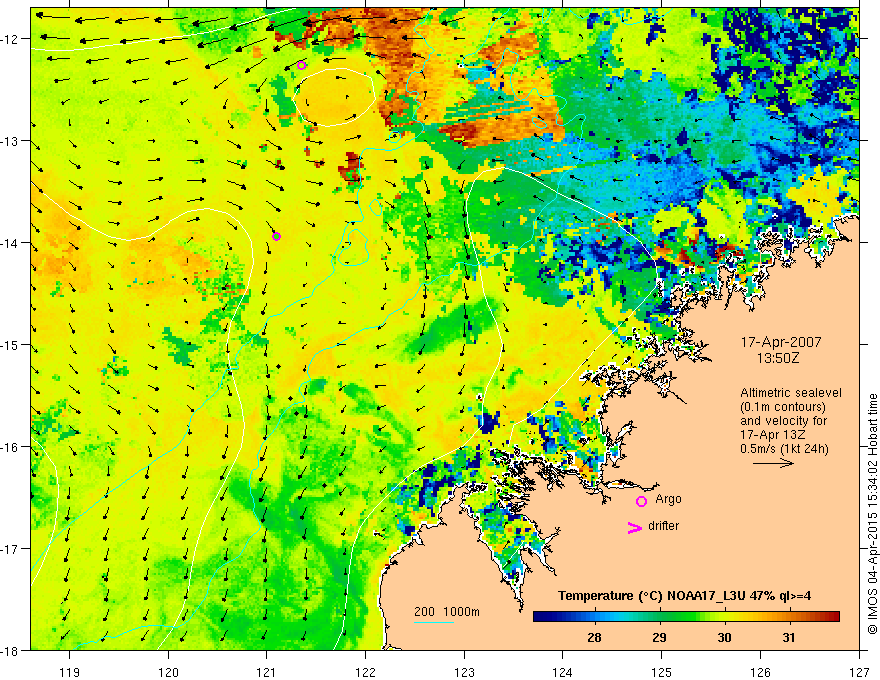Click the latitude axis label '-13'
The width and height of the screenshot is (880, 680).
(x=10, y=141)
